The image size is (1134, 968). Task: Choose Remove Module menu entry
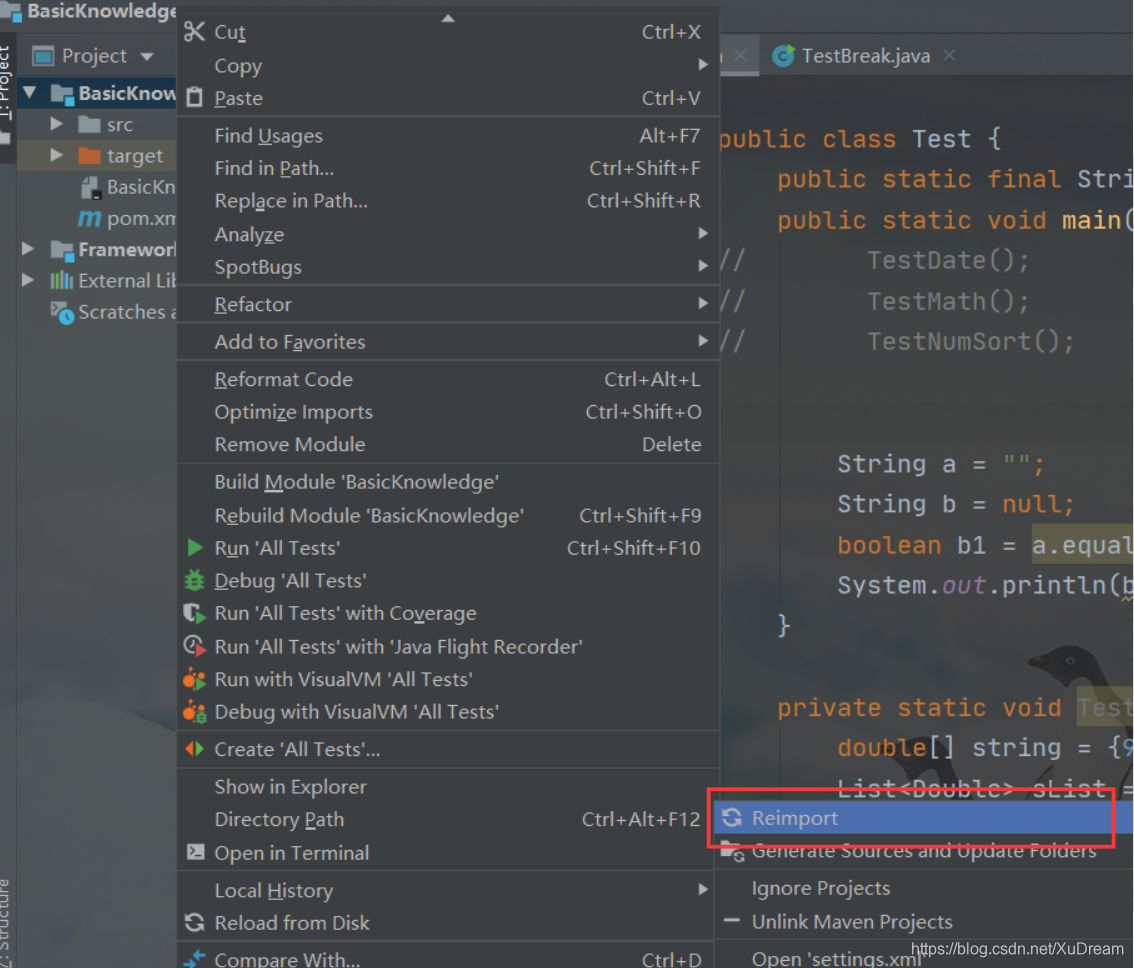448,444
